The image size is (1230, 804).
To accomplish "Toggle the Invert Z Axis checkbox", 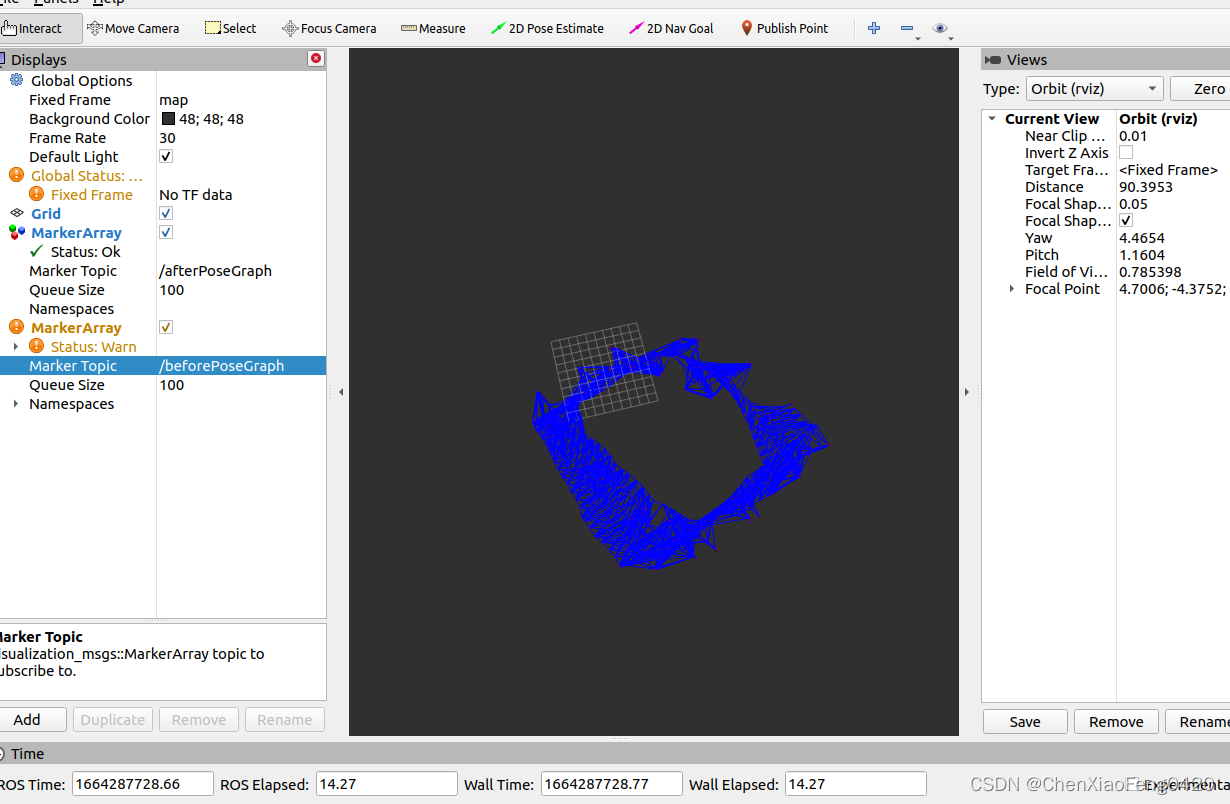I will tap(1126, 152).
